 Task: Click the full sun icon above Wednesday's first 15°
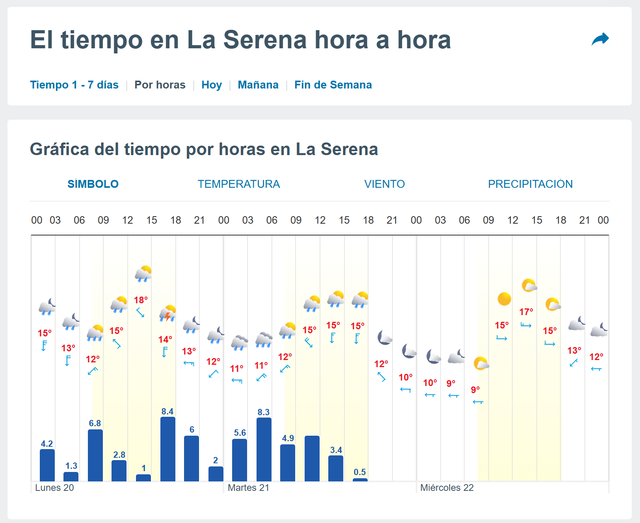[504, 299]
